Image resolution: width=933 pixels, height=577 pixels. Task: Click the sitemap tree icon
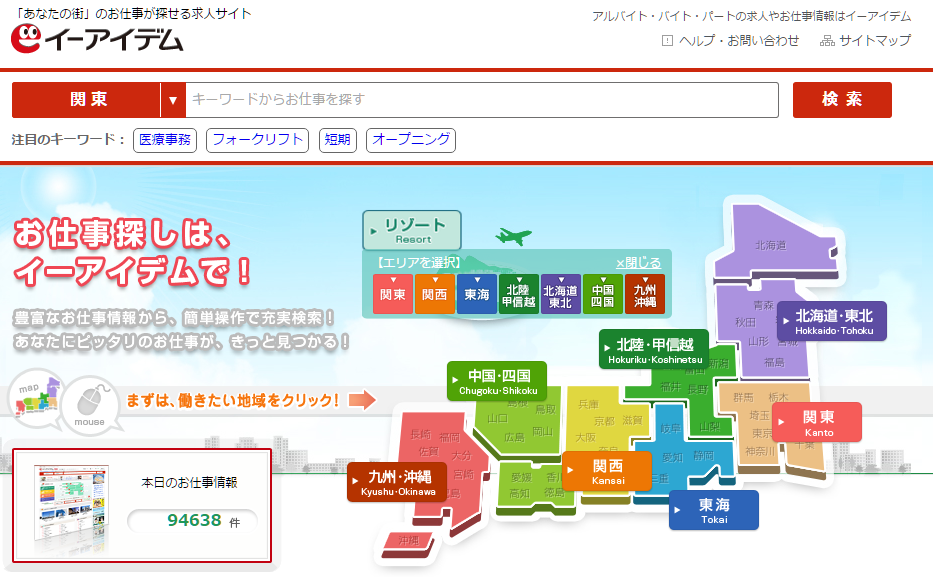[827, 41]
